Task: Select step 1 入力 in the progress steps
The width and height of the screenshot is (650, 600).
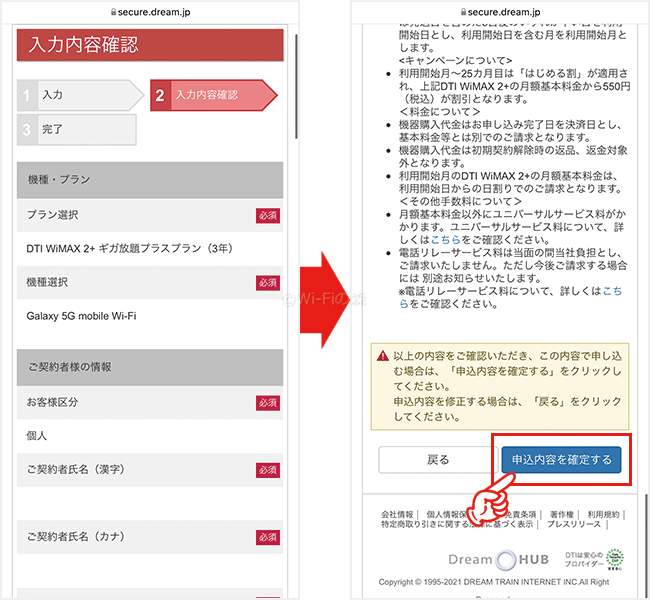Action: coord(80,95)
